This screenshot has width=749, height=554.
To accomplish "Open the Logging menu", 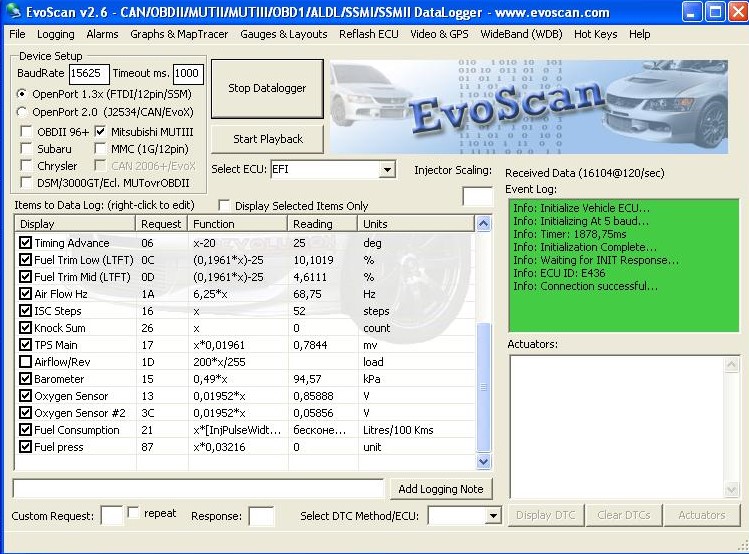I will [x=56, y=34].
